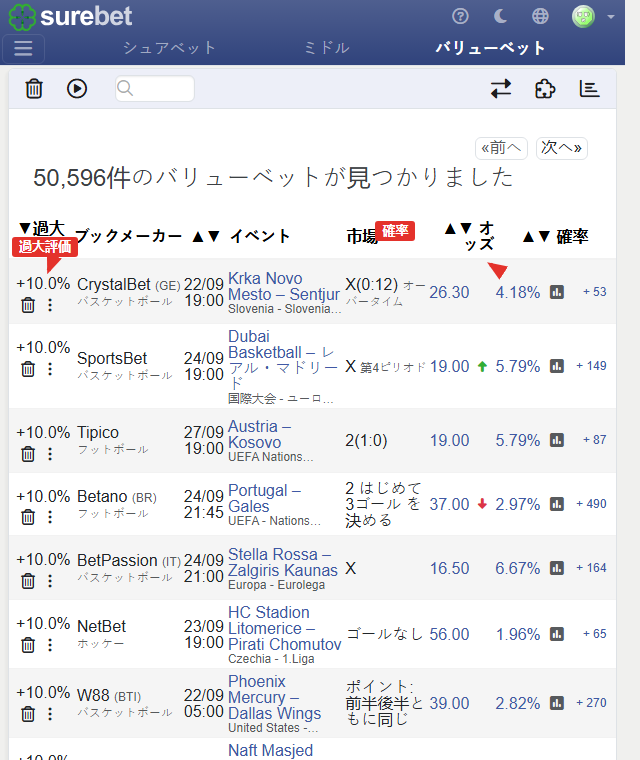Click toolbar trash bin icon
This screenshot has height=760, width=640.
tap(34, 89)
